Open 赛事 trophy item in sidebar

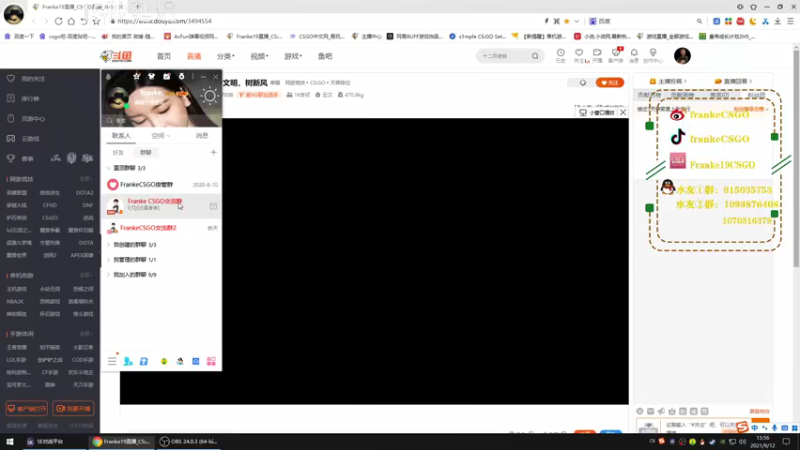[x=20, y=159]
